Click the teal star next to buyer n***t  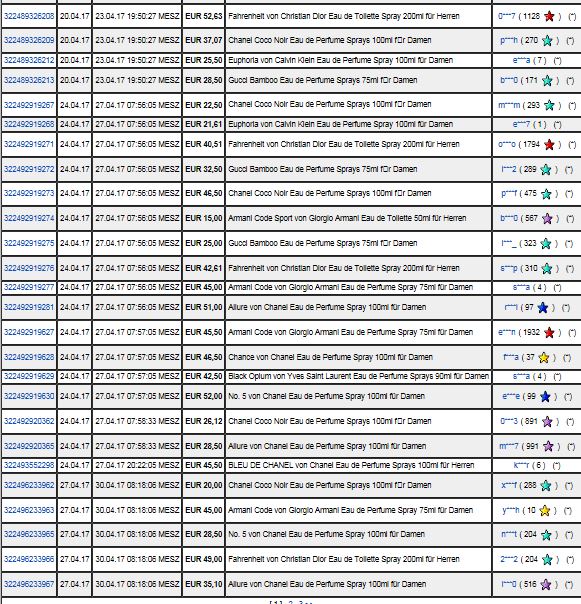(546, 535)
